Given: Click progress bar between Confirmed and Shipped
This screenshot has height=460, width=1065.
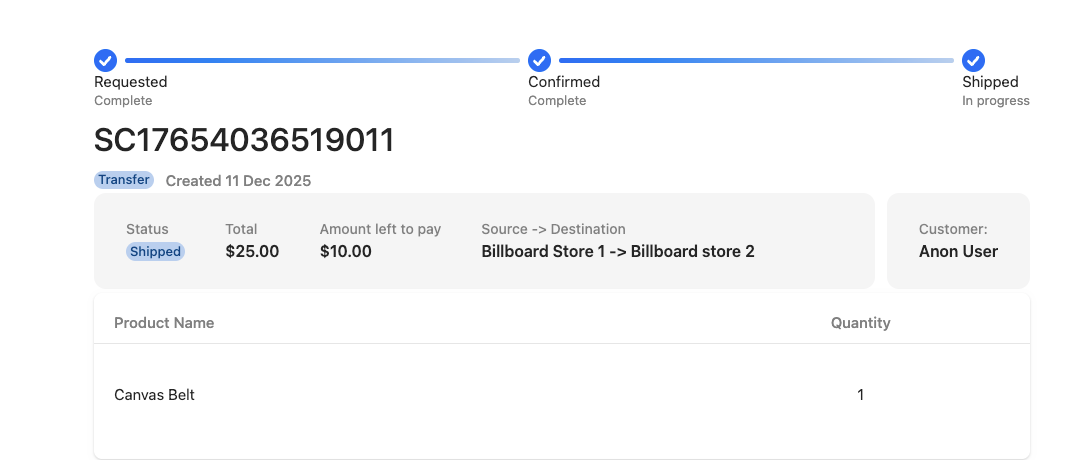Looking at the screenshot, I should tap(756, 60).
